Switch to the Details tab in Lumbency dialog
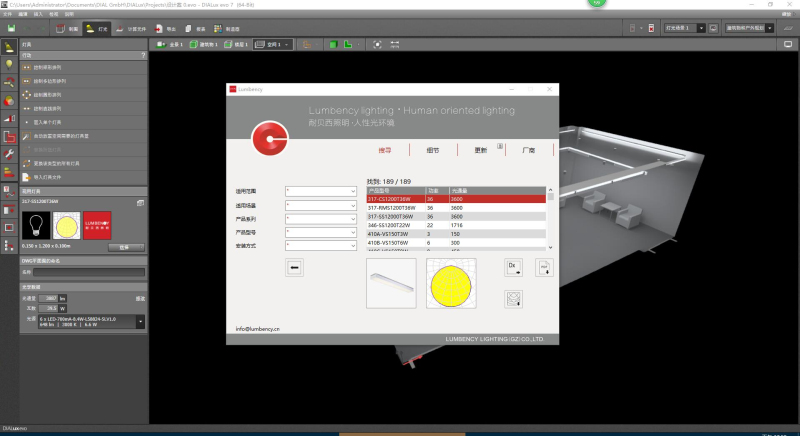 click(x=433, y=150)
